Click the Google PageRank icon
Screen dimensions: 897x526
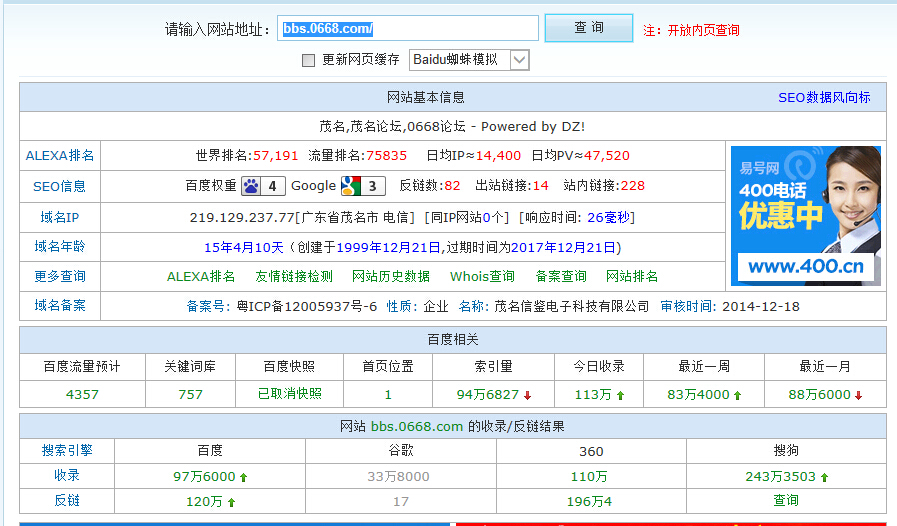[x=349, y=186]
